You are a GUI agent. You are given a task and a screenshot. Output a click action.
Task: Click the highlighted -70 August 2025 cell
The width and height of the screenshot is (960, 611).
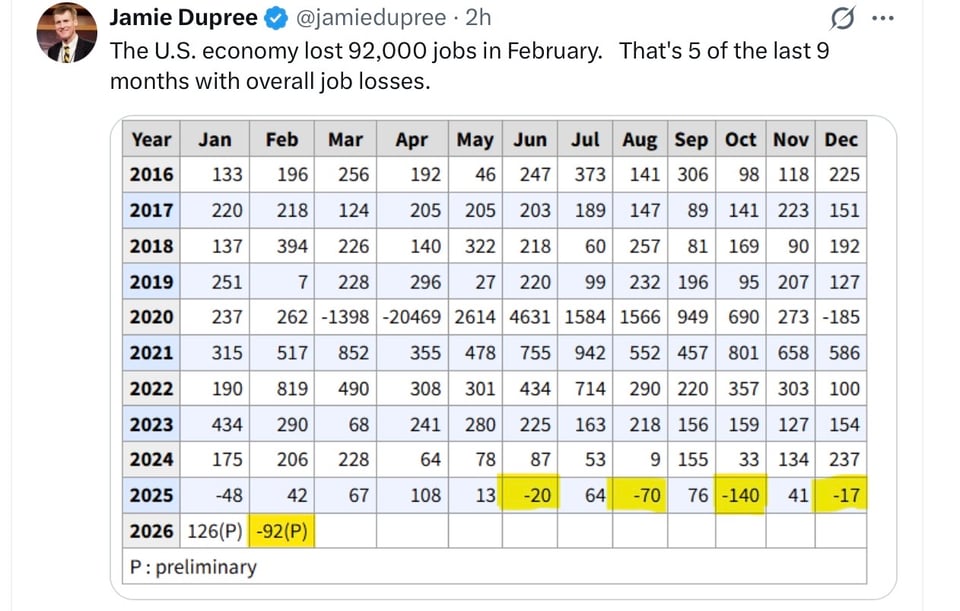(640, 495)
